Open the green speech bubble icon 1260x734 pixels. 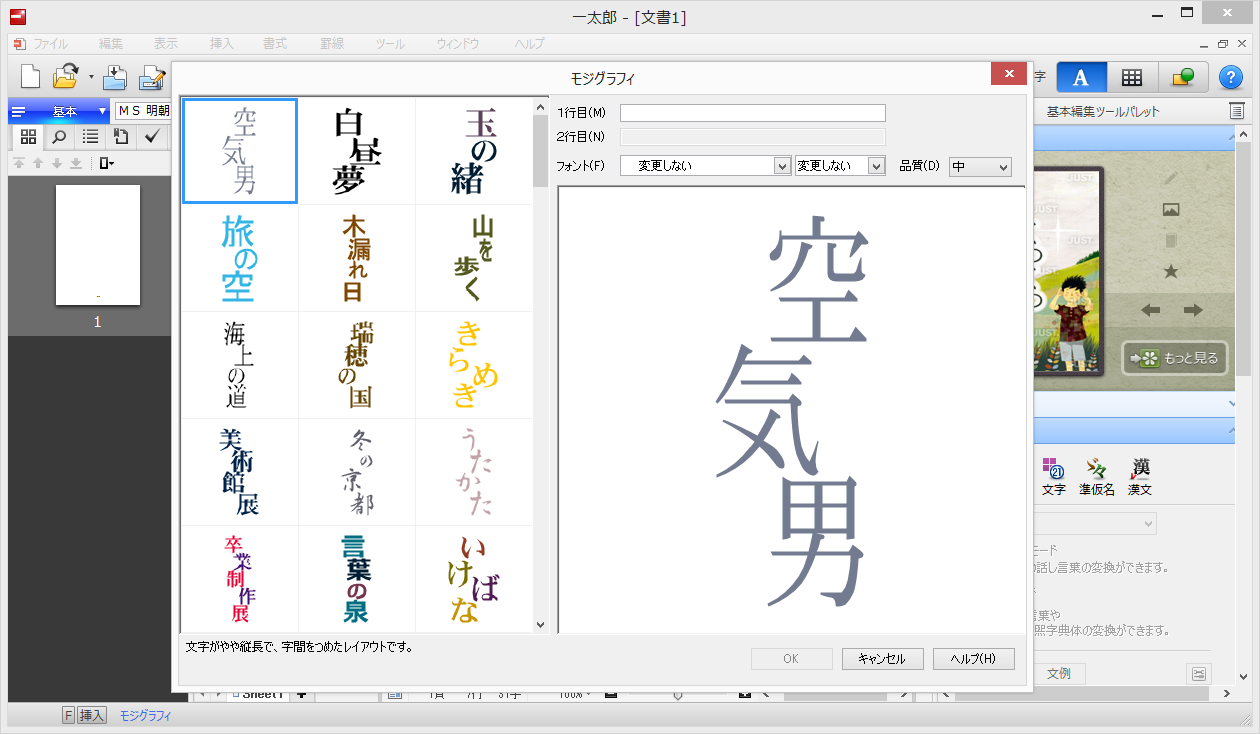[x=1181, y=78]
